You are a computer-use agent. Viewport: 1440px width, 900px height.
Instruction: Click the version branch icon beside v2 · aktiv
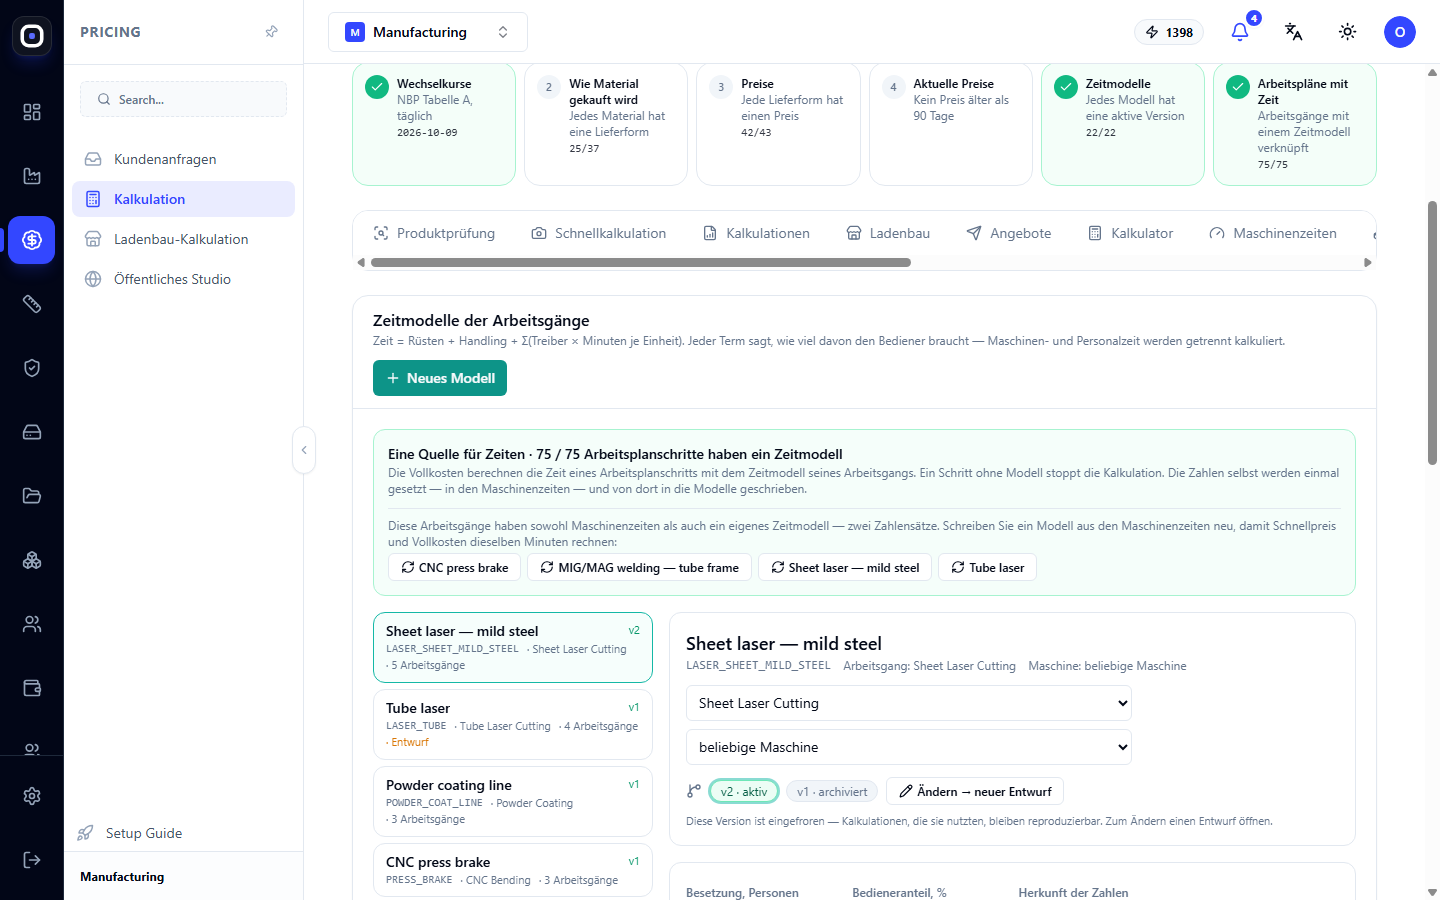(x=694, y=791)
